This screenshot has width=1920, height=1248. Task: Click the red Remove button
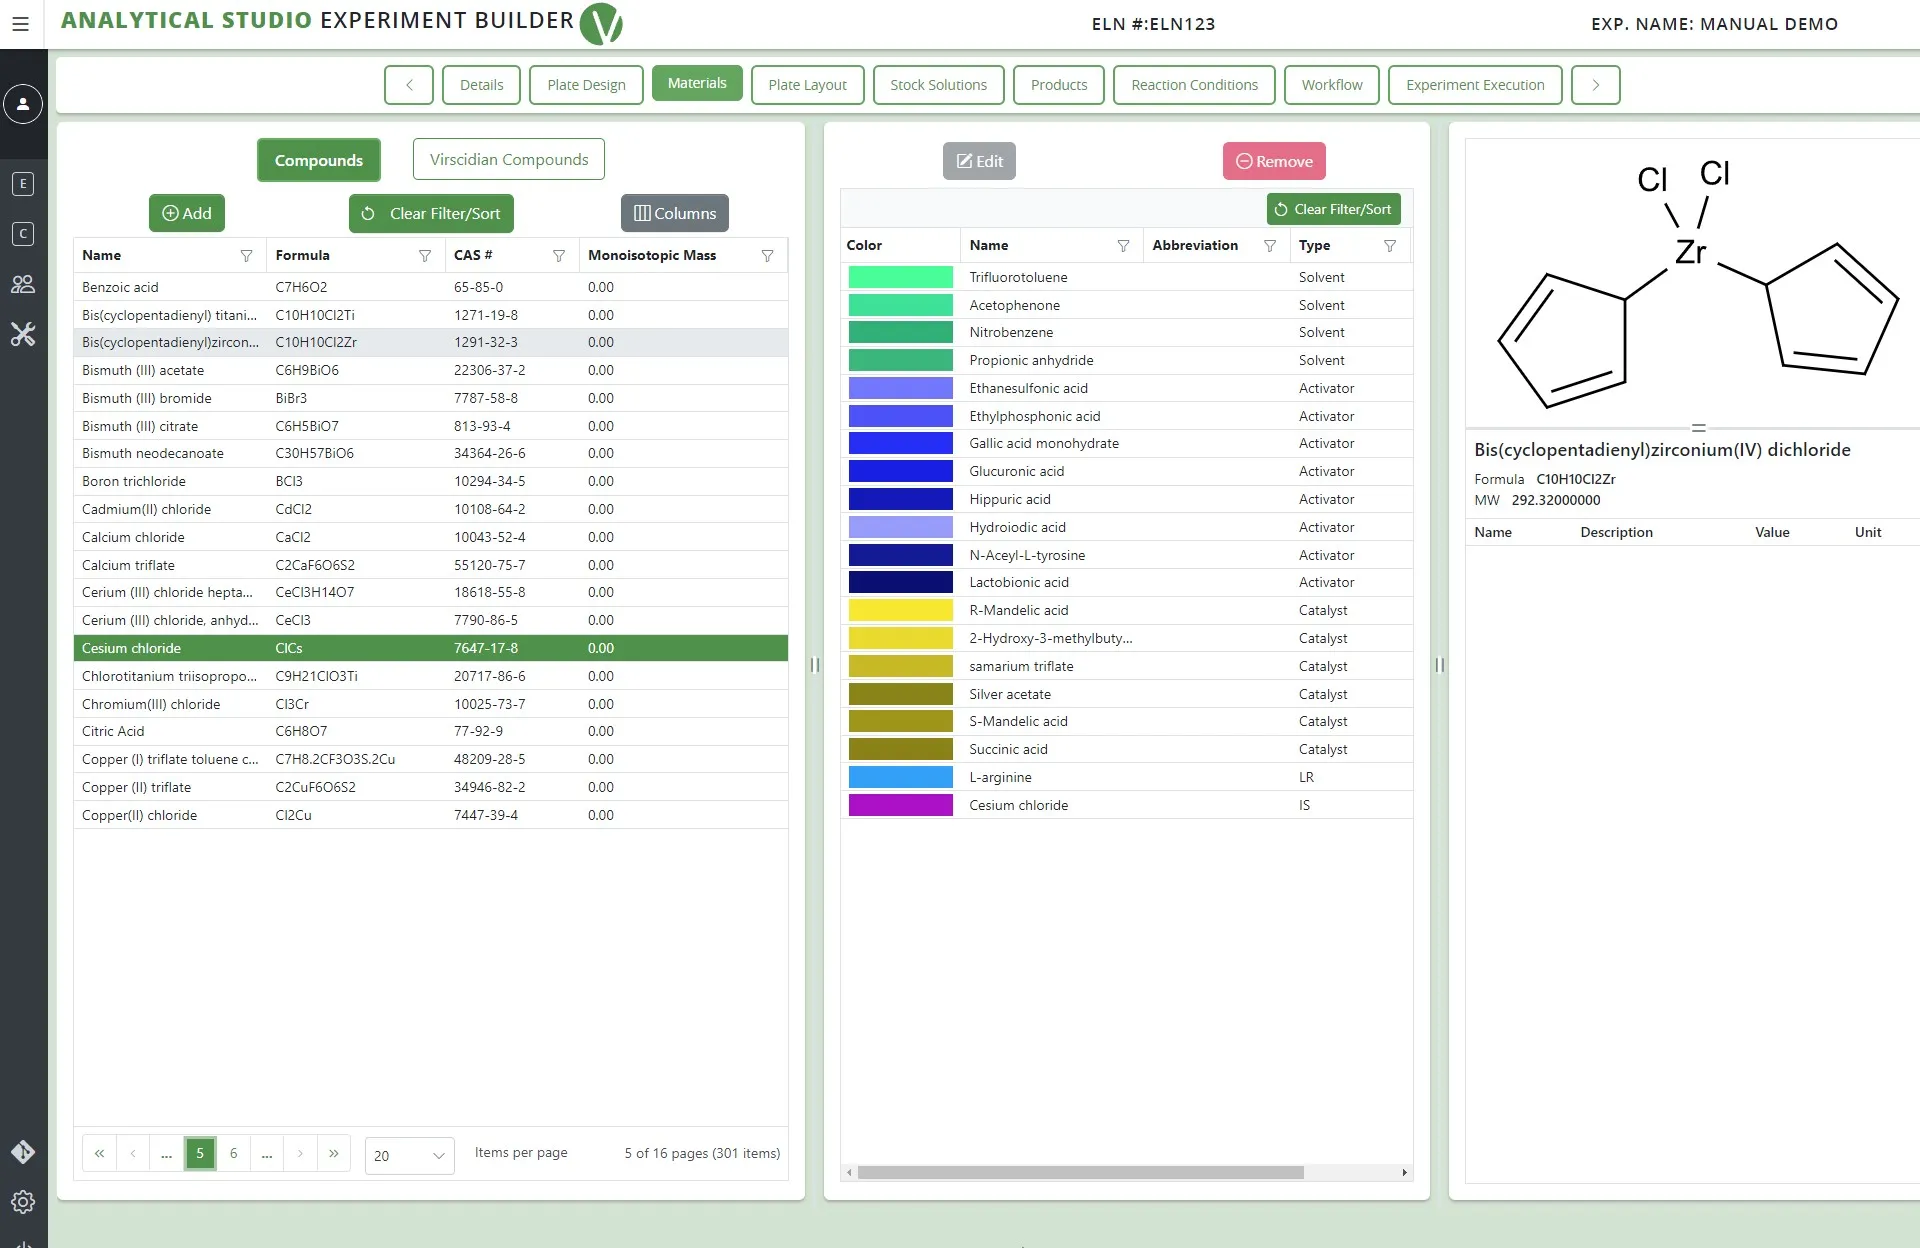pyautogui.click(x=1274, y=161)
